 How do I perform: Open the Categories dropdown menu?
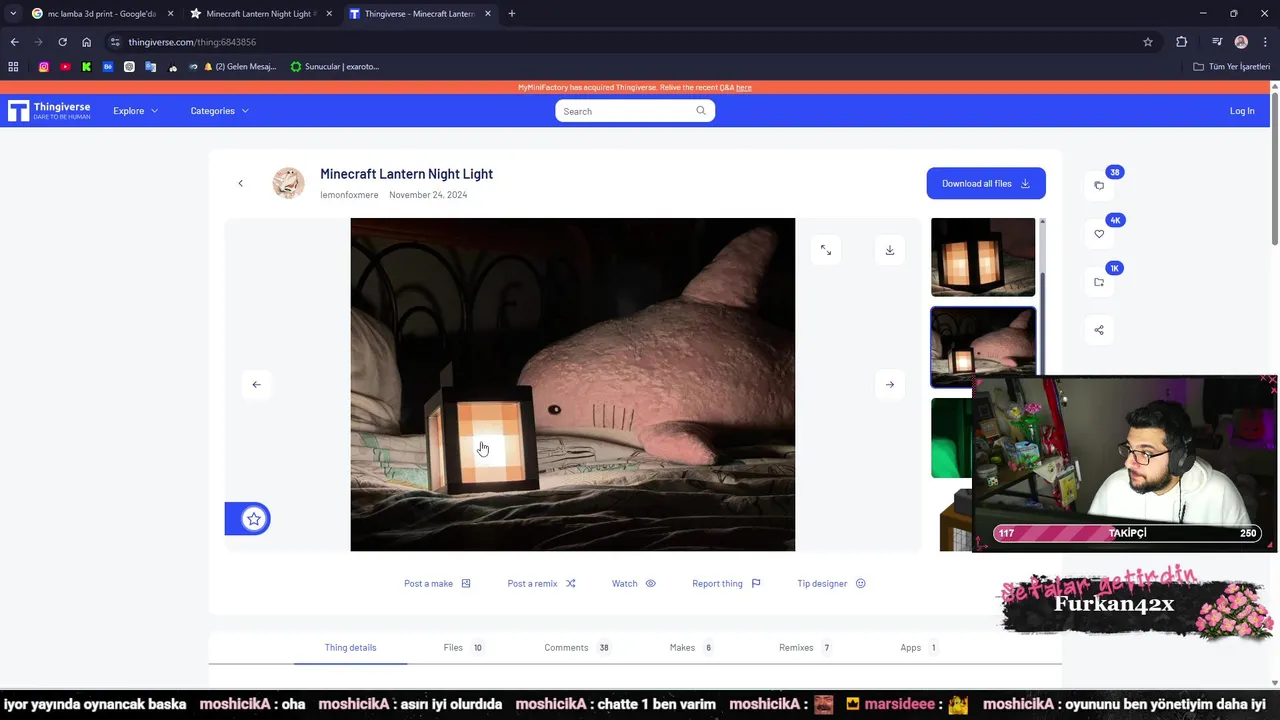[219, 111]
